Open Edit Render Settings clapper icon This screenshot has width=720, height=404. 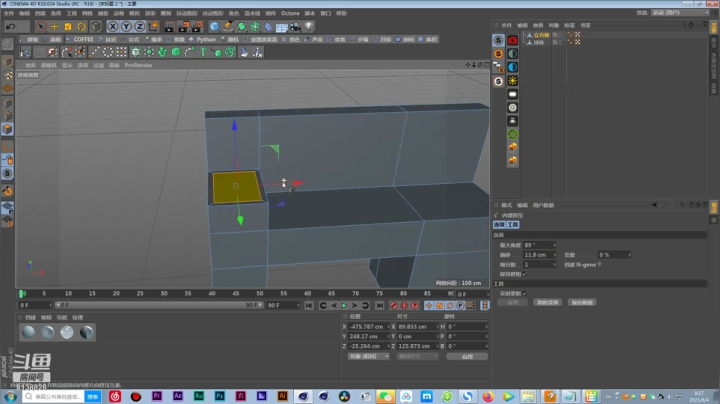(x=197, y=27)
